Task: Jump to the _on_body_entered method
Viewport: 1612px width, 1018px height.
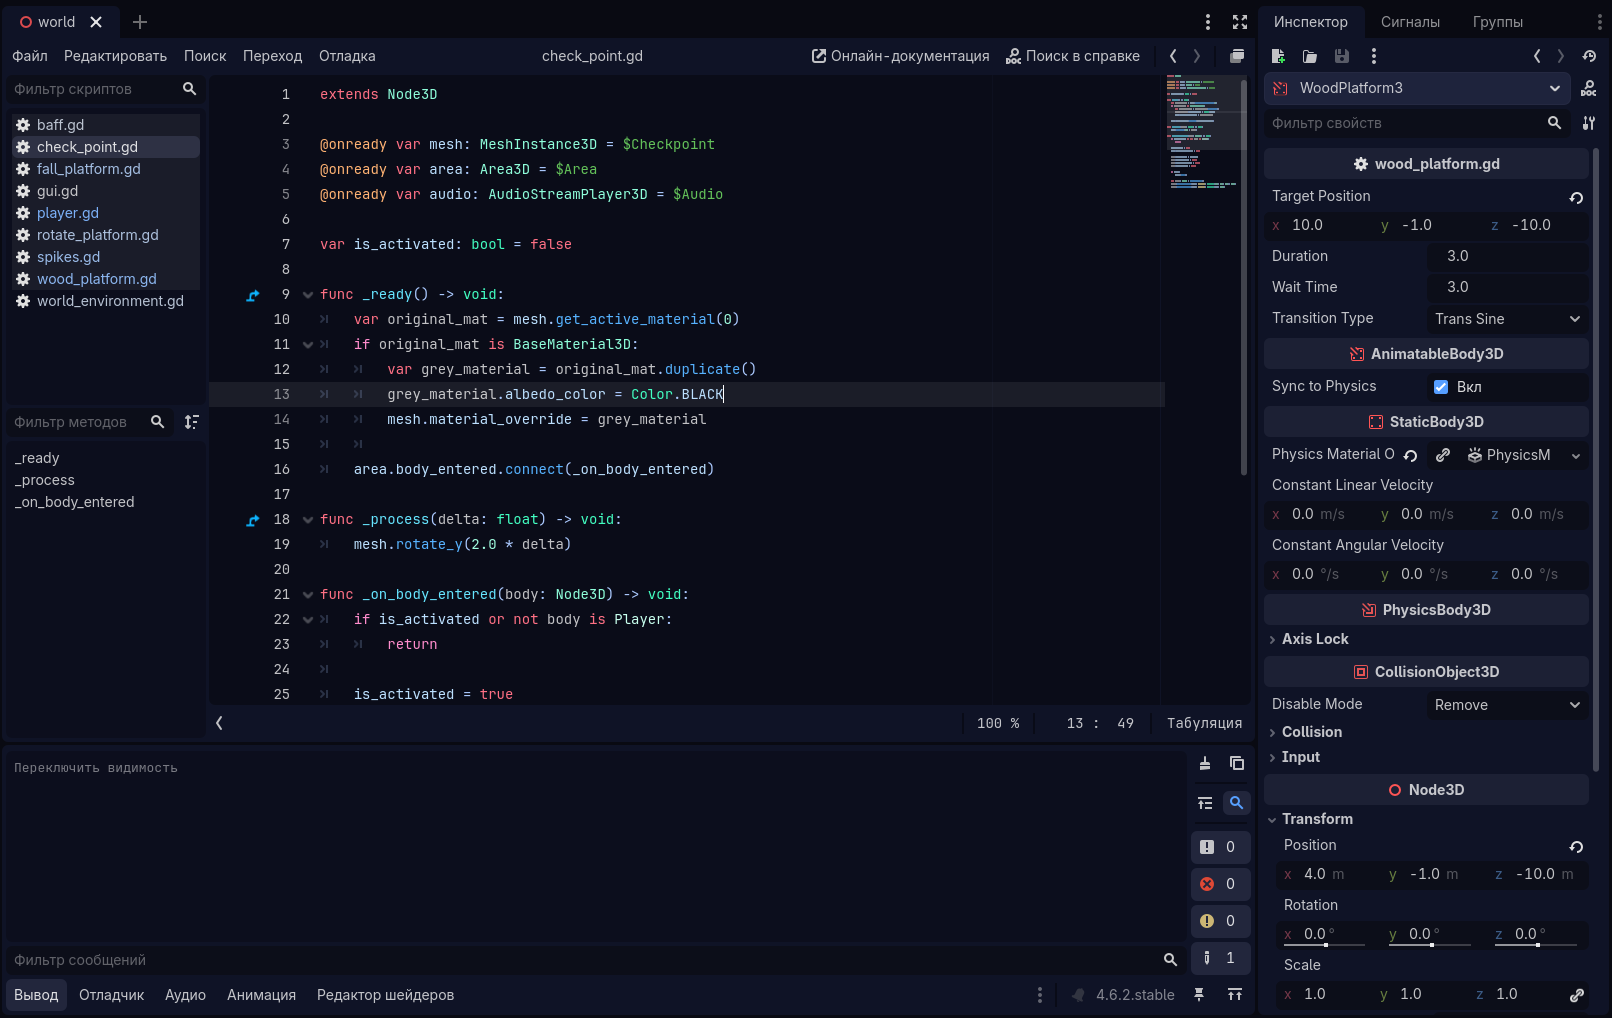Action: (x=75, y=502)
